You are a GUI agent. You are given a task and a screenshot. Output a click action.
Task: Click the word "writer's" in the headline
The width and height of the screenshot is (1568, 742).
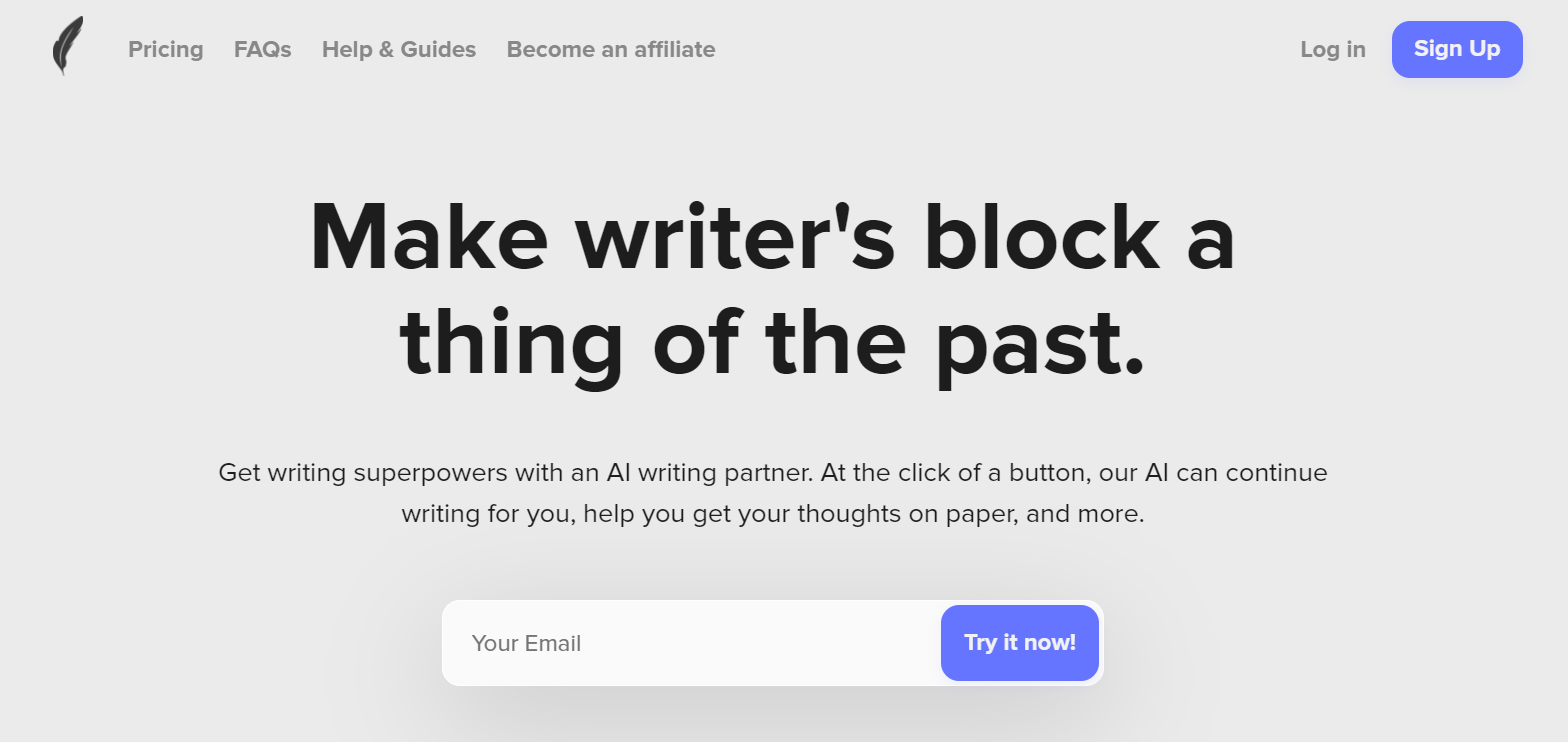735,240
